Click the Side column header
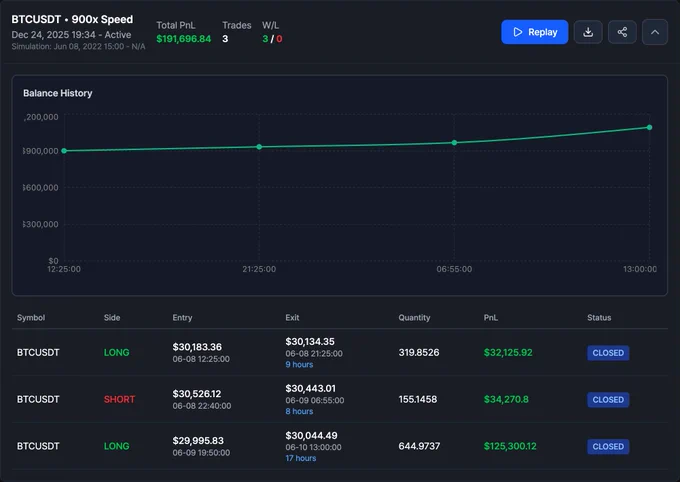Image resolution: width=680 pixels, height=482 pixels. [112, 318]
